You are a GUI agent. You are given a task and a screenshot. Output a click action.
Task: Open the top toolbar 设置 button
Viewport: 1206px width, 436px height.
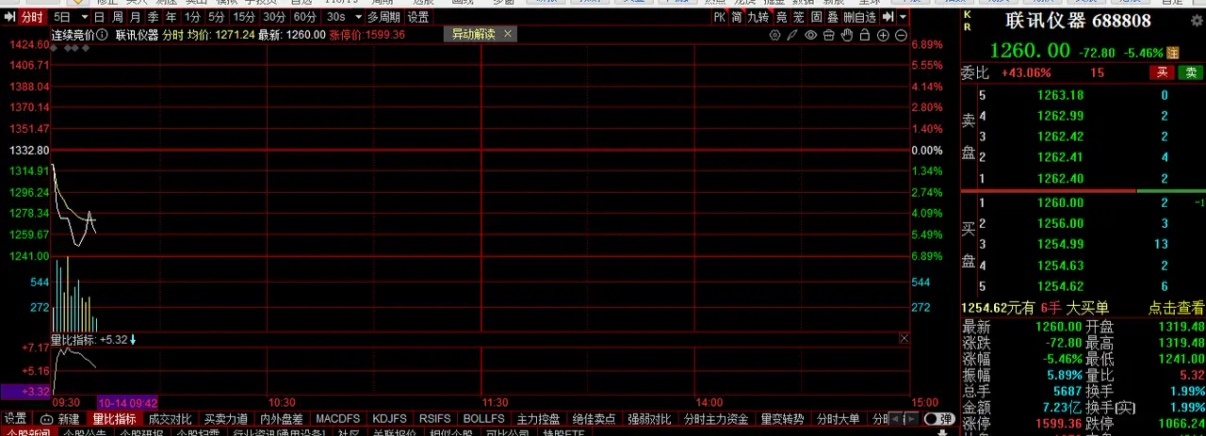[x=418, y=17]
